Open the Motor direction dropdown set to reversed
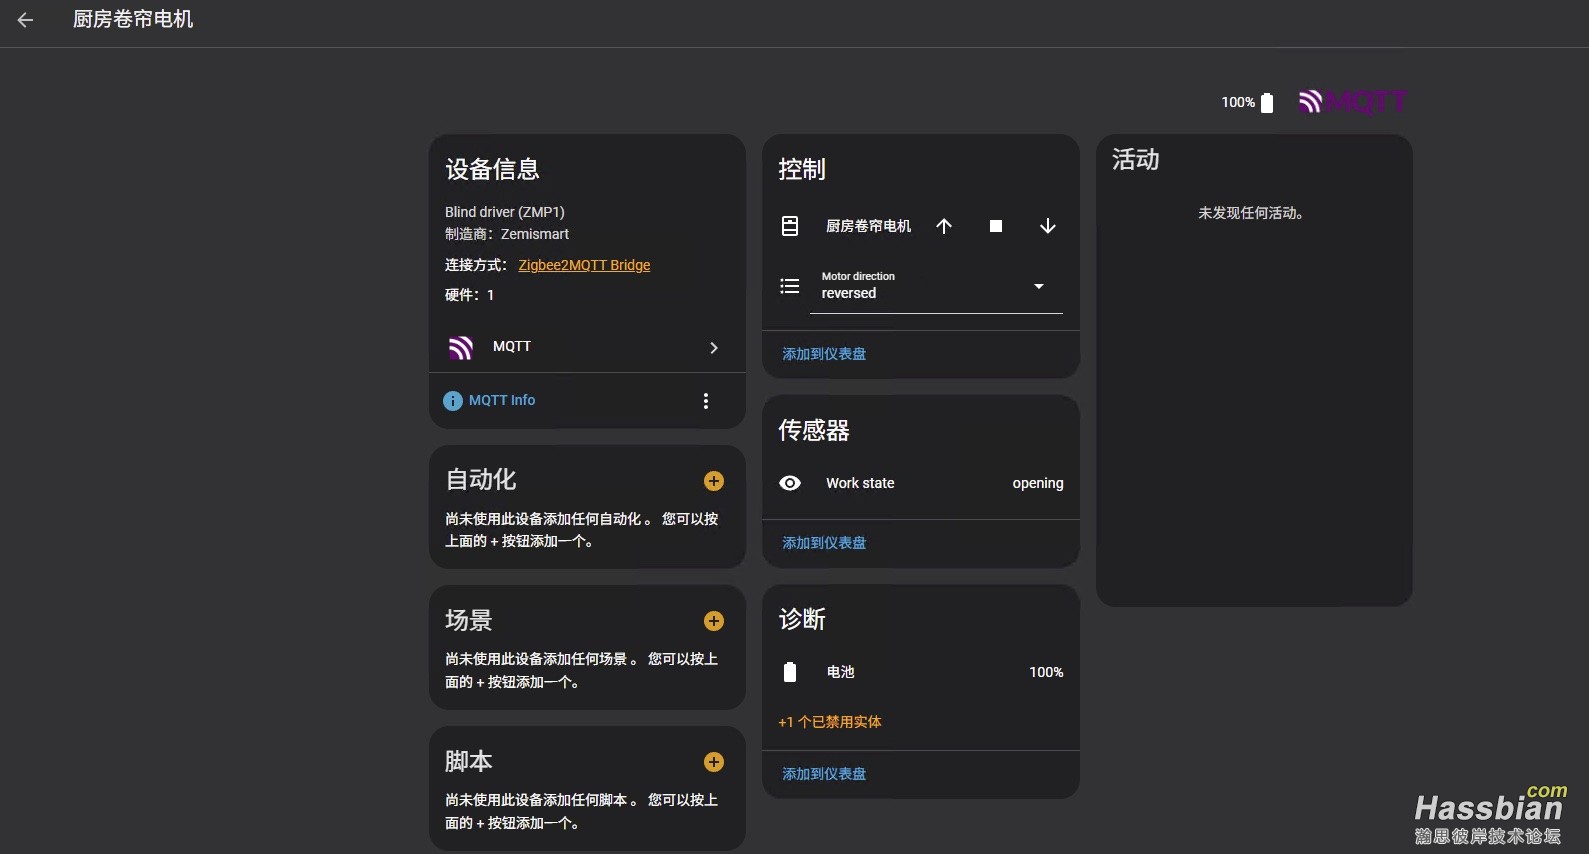The width and height of the screenshot is (1589, 854). point(936,287)
